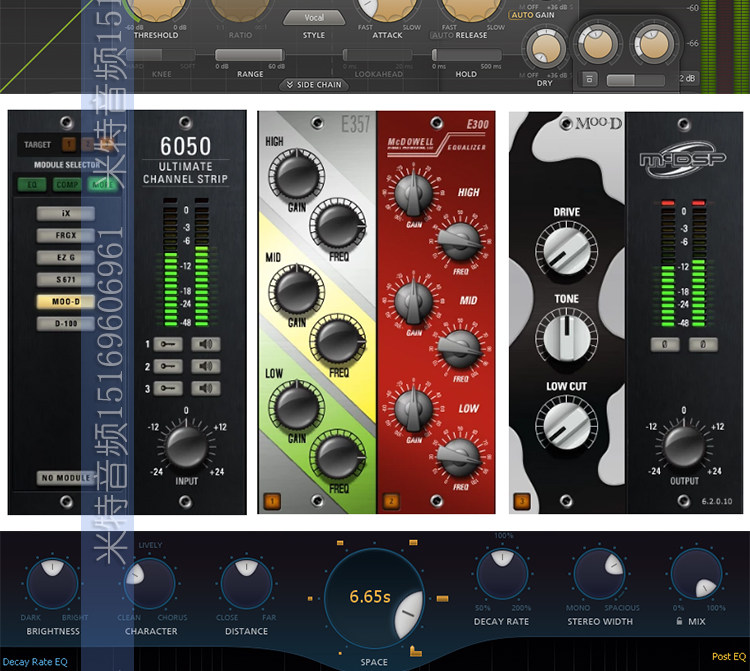Click the orange slot 2 badge on E300
This screenshot has height=671, width=750.
click(391, 502)
